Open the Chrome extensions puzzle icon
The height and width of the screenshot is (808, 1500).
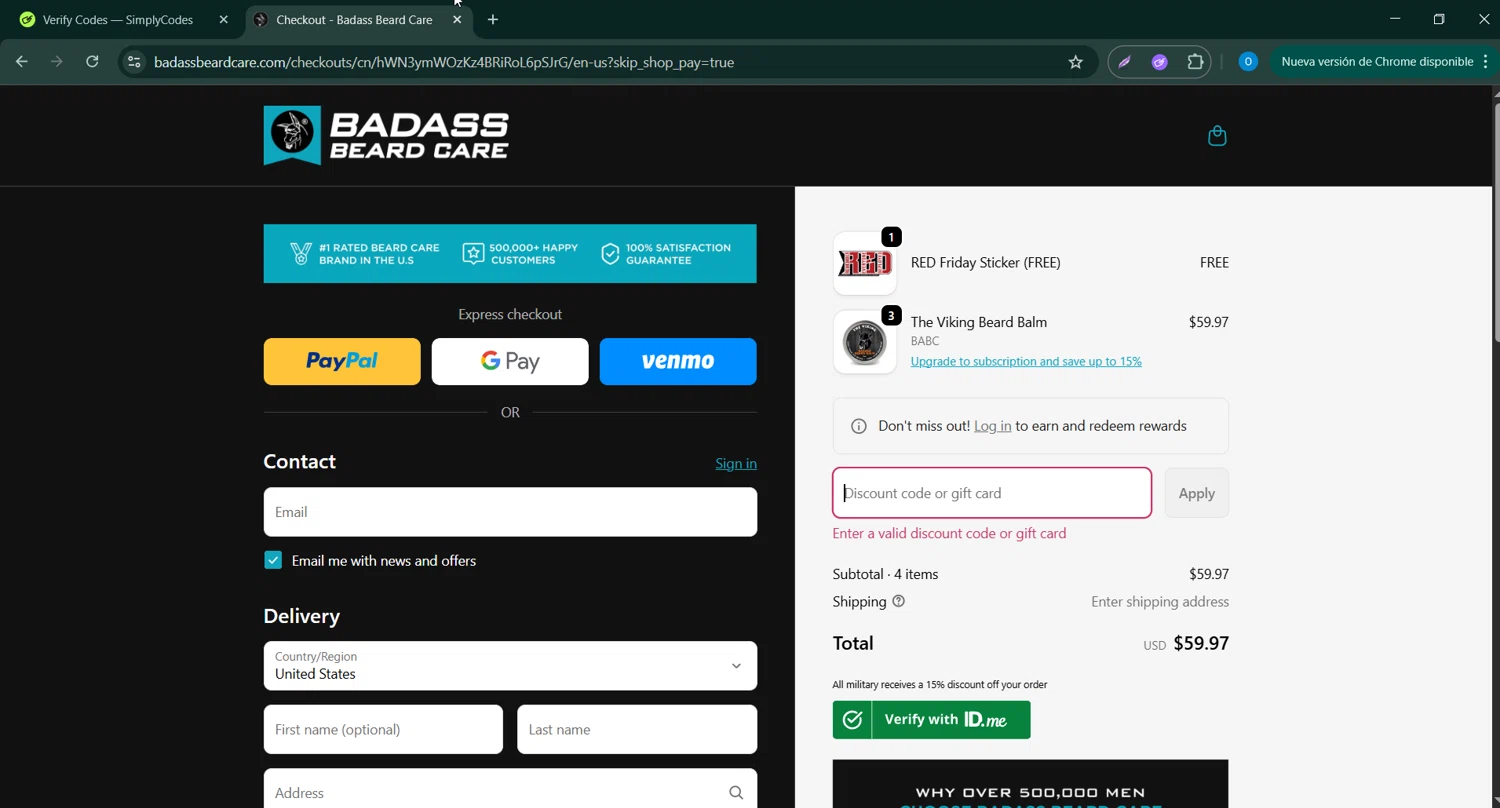[x=1195, y=62]
